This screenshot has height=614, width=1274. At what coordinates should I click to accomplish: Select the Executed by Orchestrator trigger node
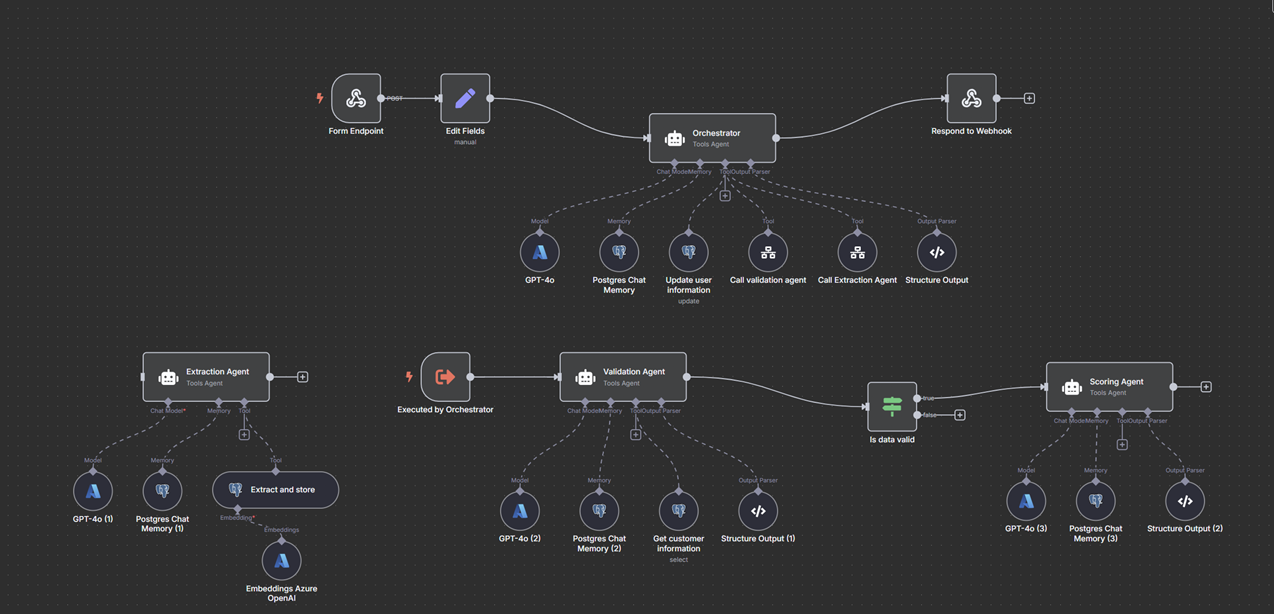click(x=445, y=377)
